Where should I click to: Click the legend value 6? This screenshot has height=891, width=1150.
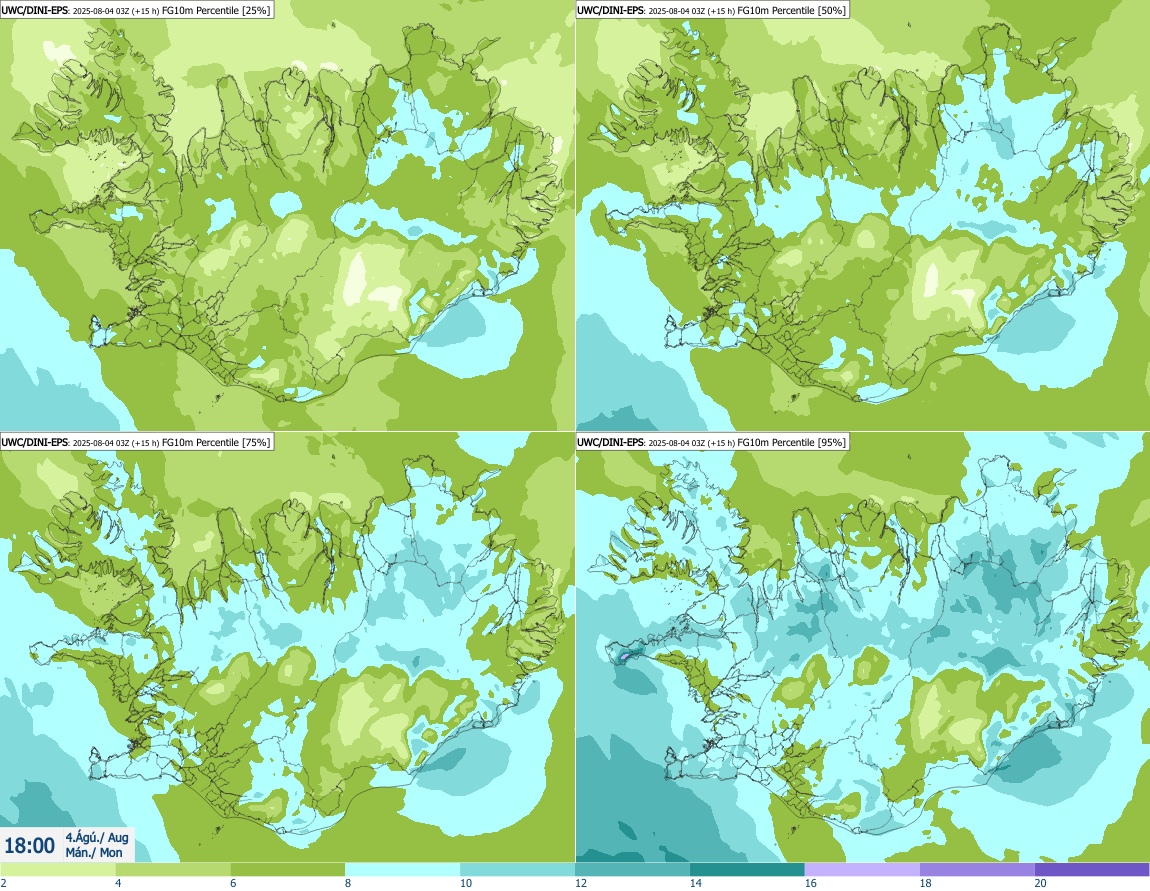[233, 884]
